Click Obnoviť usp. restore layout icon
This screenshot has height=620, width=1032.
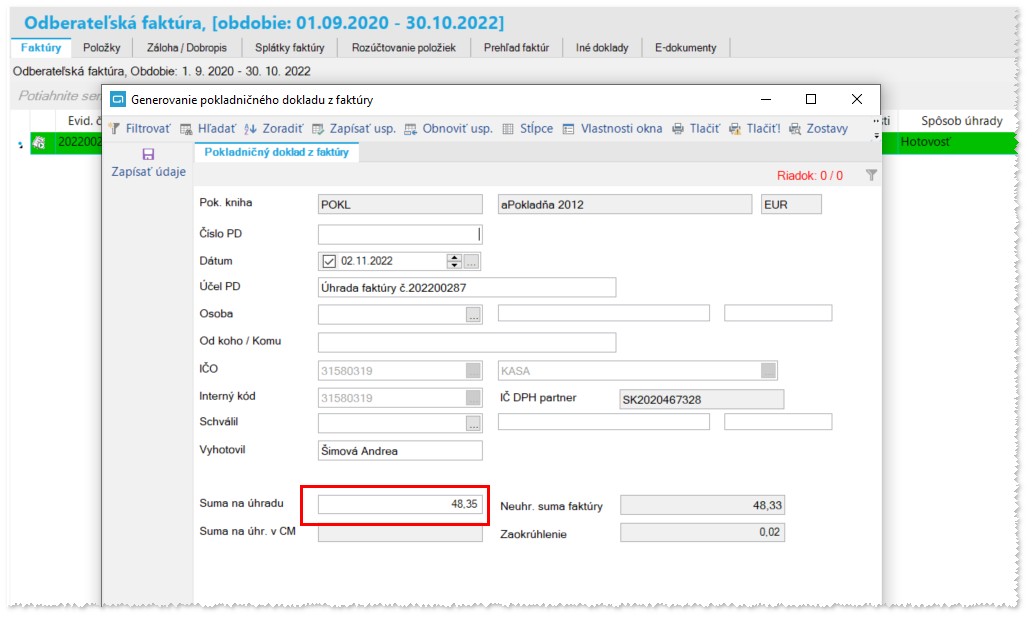click(x=411, y=129)
